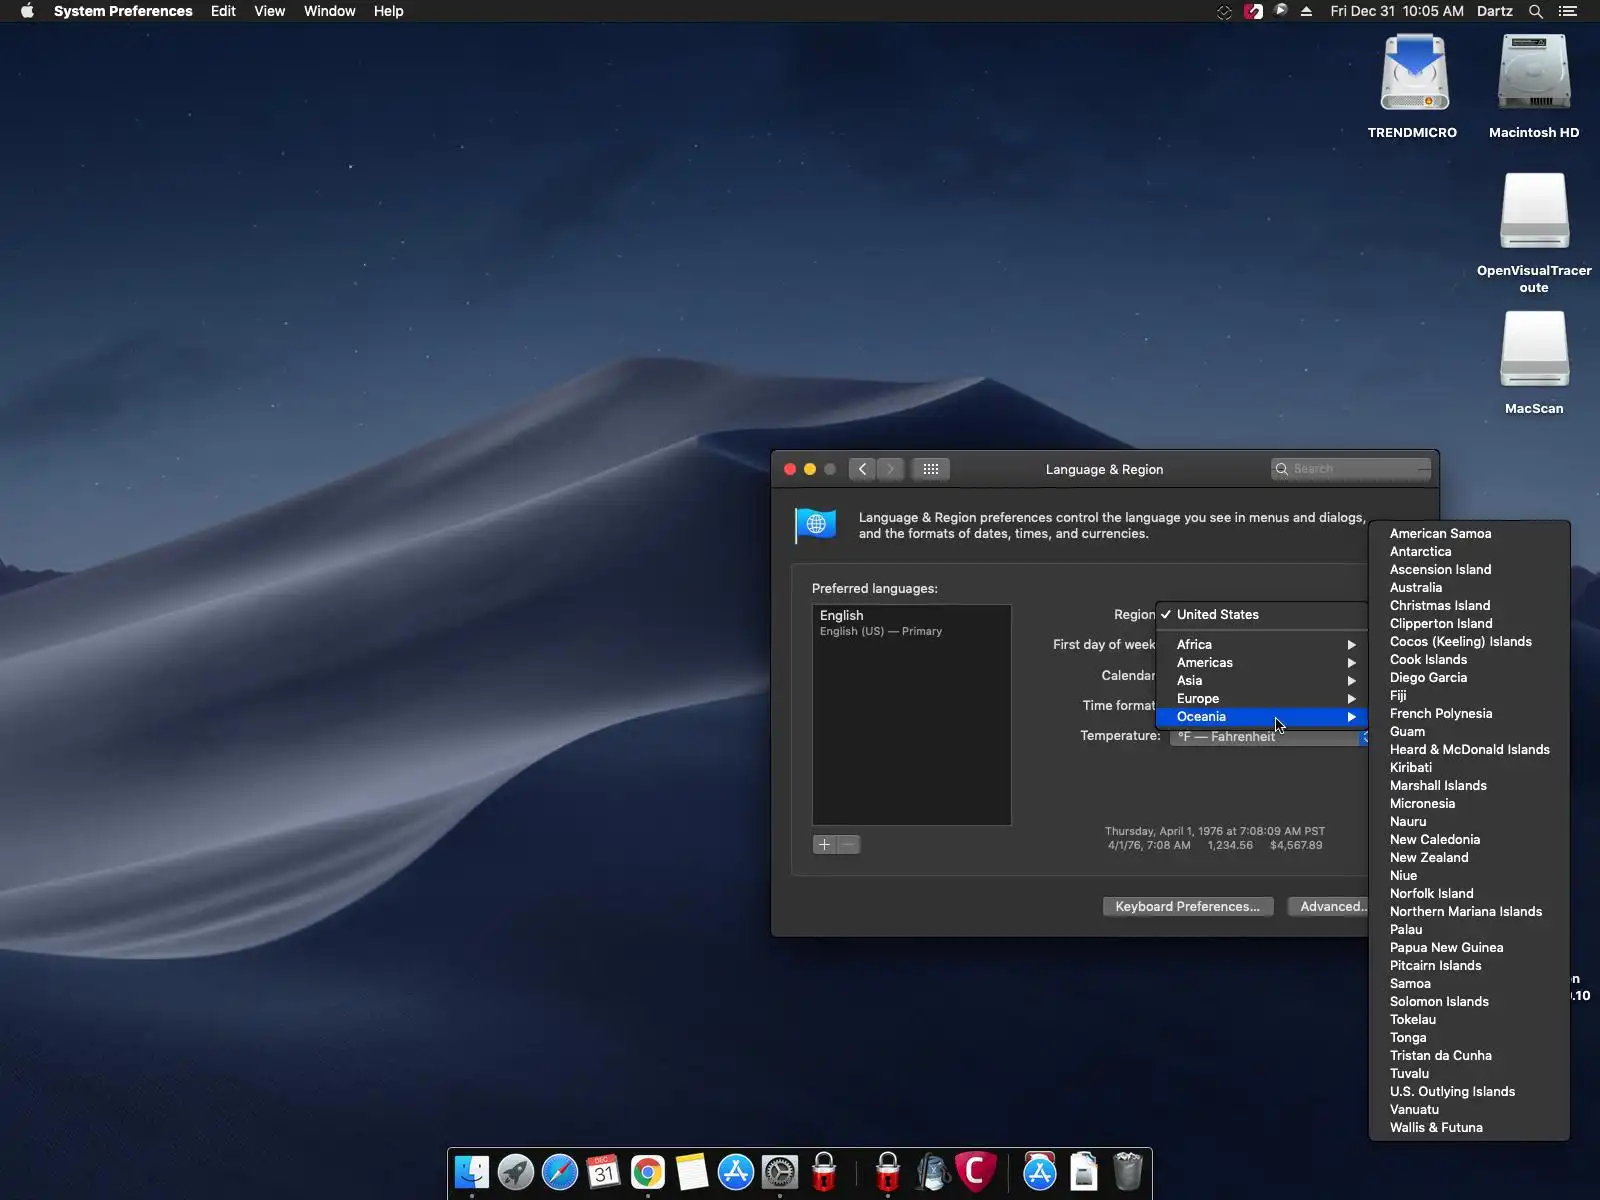
Task: Expand the Asia region submenu
Action: 1262,681
